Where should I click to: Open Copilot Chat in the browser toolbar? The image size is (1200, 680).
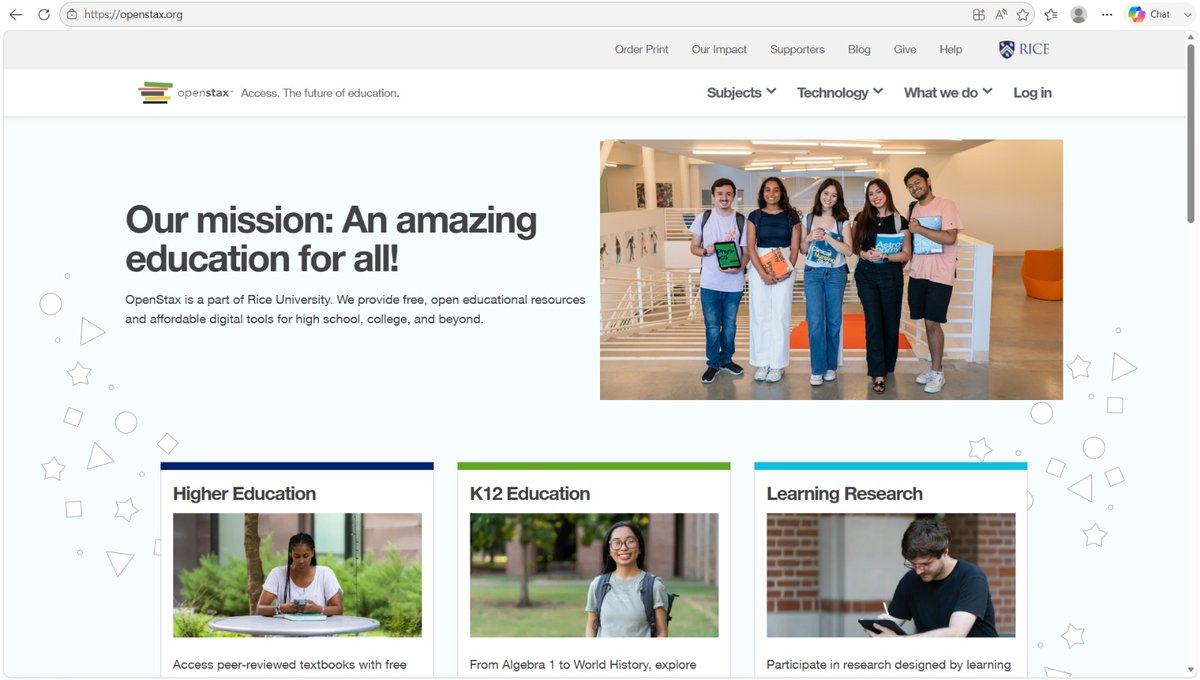(1149, 15)
